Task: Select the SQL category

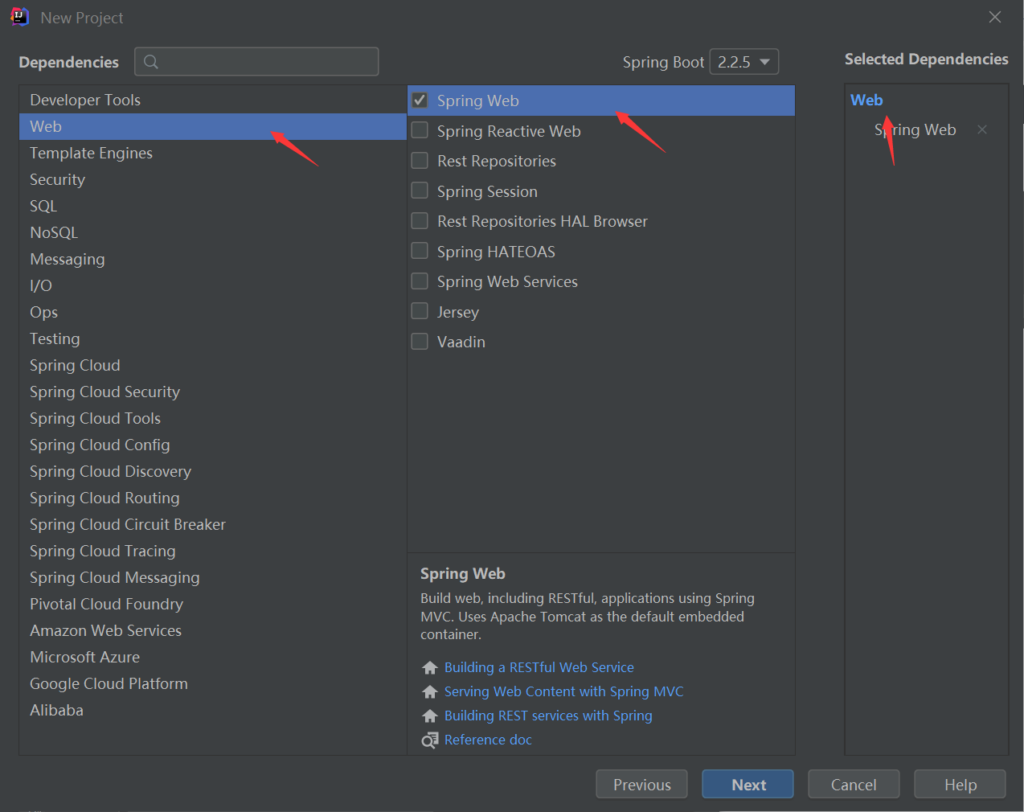Action: 213,206
